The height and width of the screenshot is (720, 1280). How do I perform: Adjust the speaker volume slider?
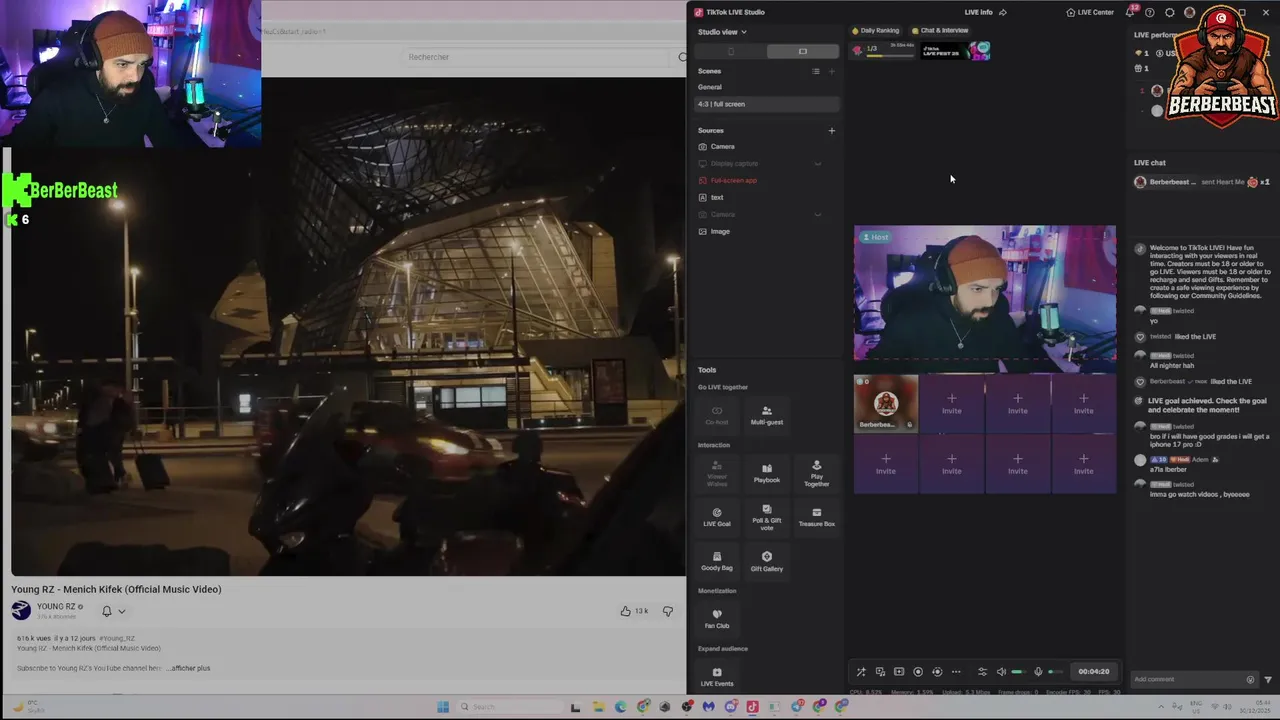coord(1019,672)
